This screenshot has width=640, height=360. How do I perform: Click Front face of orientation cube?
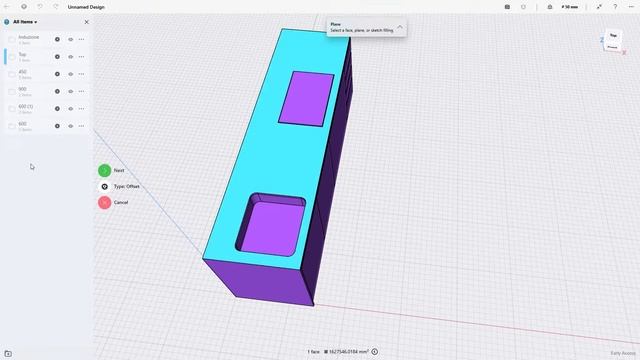click(x=612, y=47)
